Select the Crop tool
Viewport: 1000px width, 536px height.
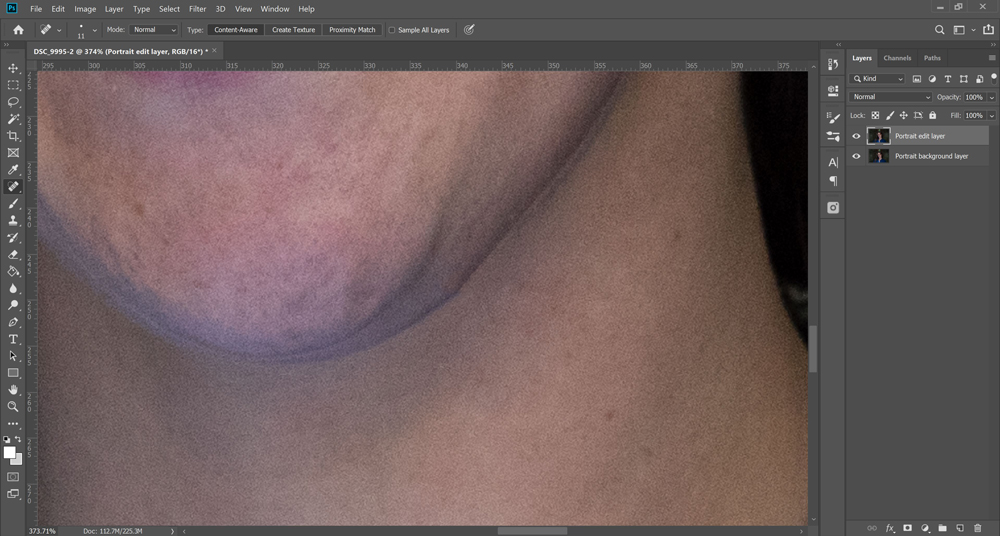coord(13,136)
